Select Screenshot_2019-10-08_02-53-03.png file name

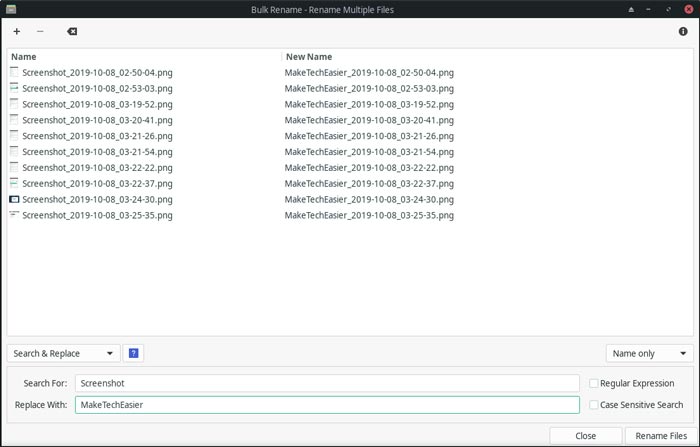(97, 88)
